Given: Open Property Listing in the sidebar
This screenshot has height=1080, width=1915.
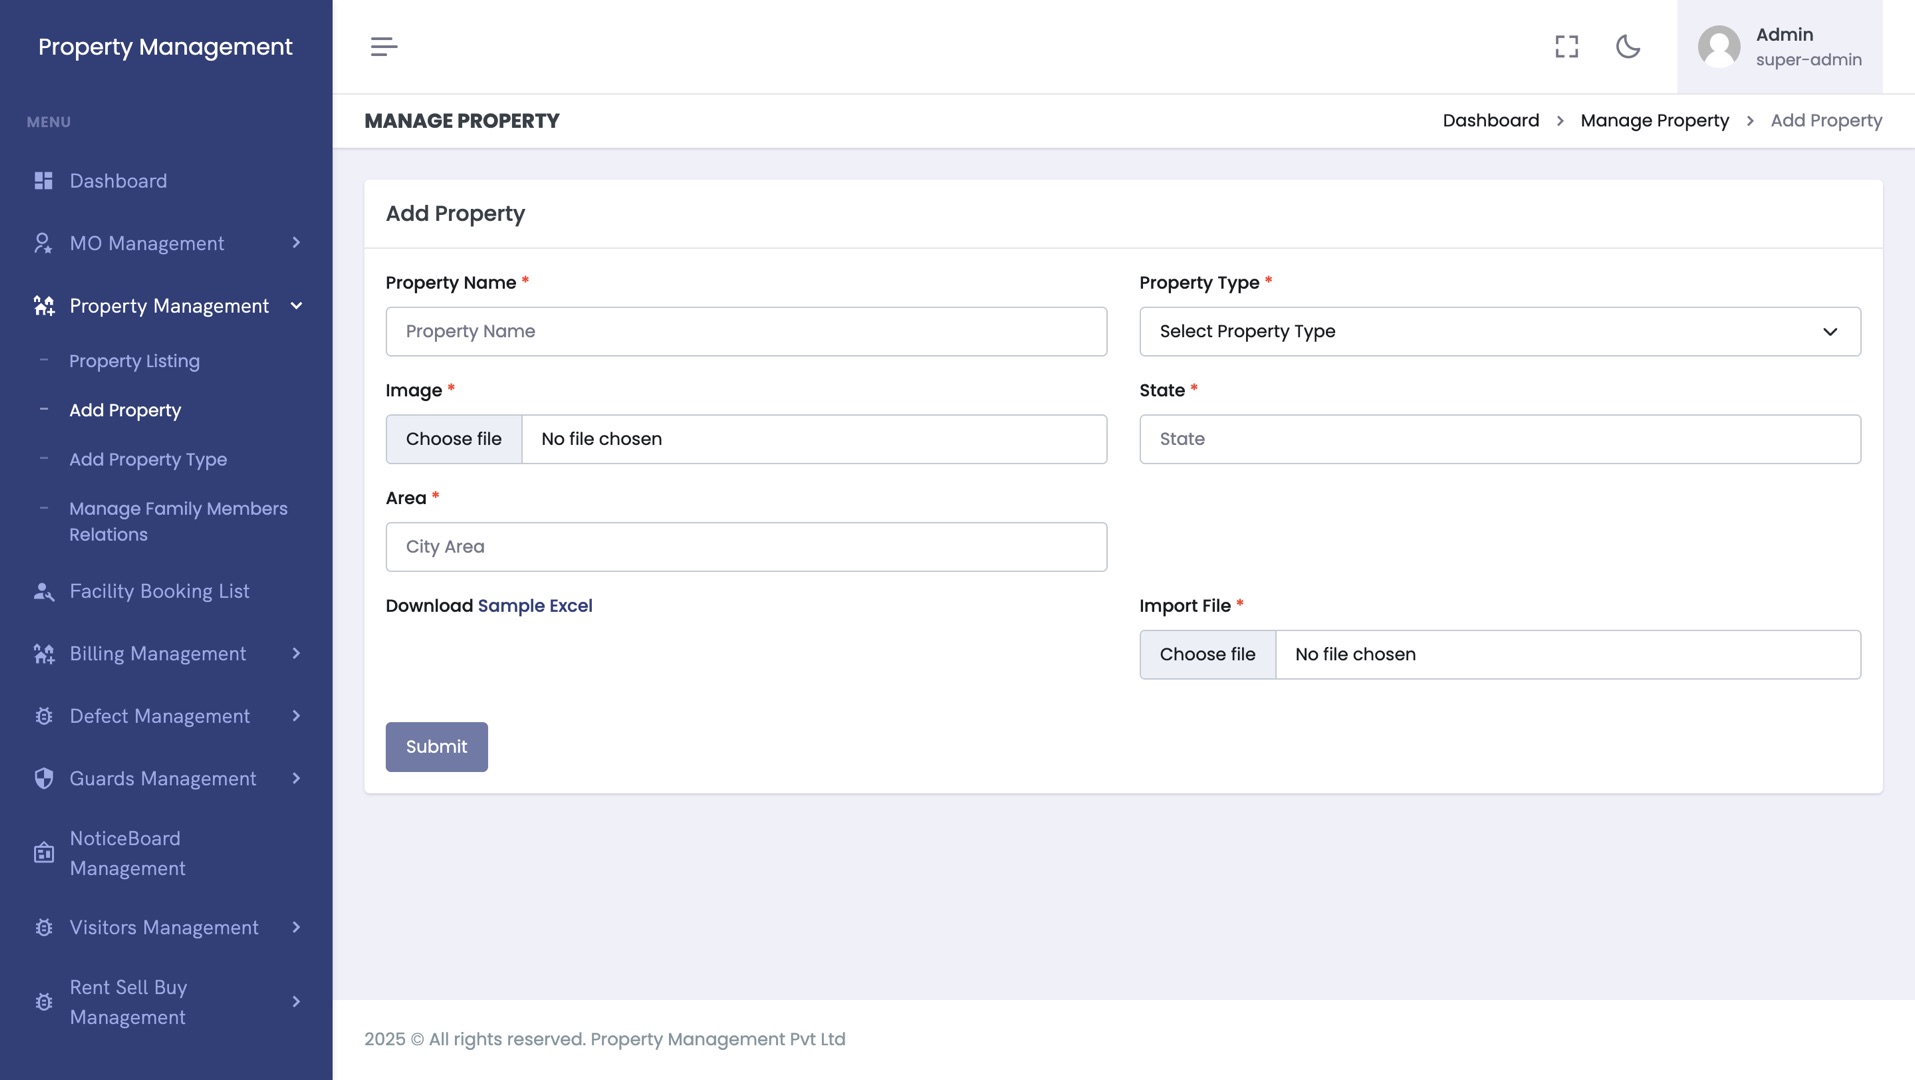Looking at the screenshot, I should pyautogui.click(x=134, y=361).
